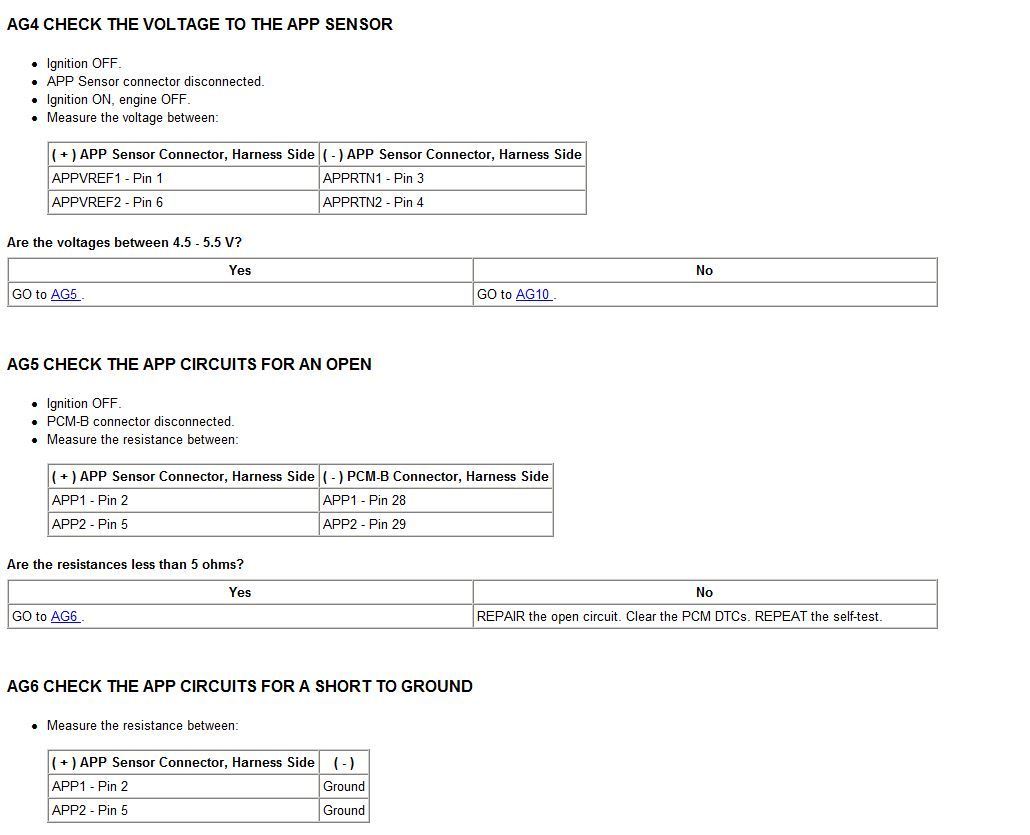Click the APP1 - Pin 28 cell
The image size is (1030, 835).
click(364, 500)
